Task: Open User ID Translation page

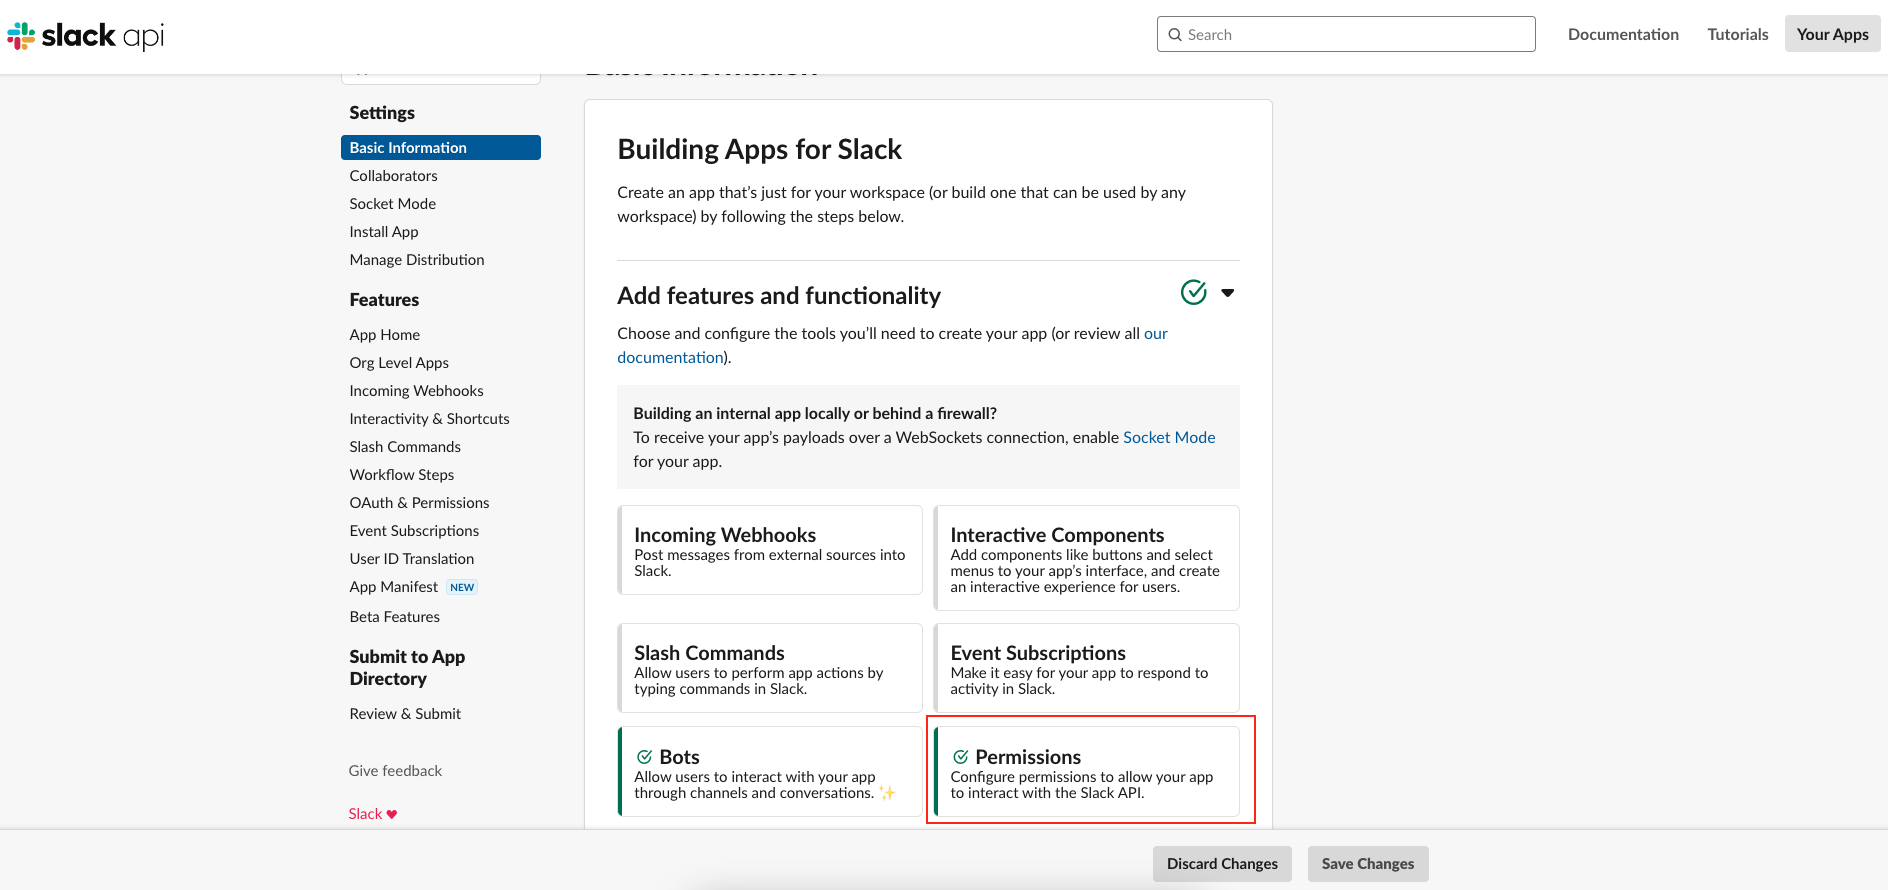Action: pyautogui.click(x=412, y=559)
